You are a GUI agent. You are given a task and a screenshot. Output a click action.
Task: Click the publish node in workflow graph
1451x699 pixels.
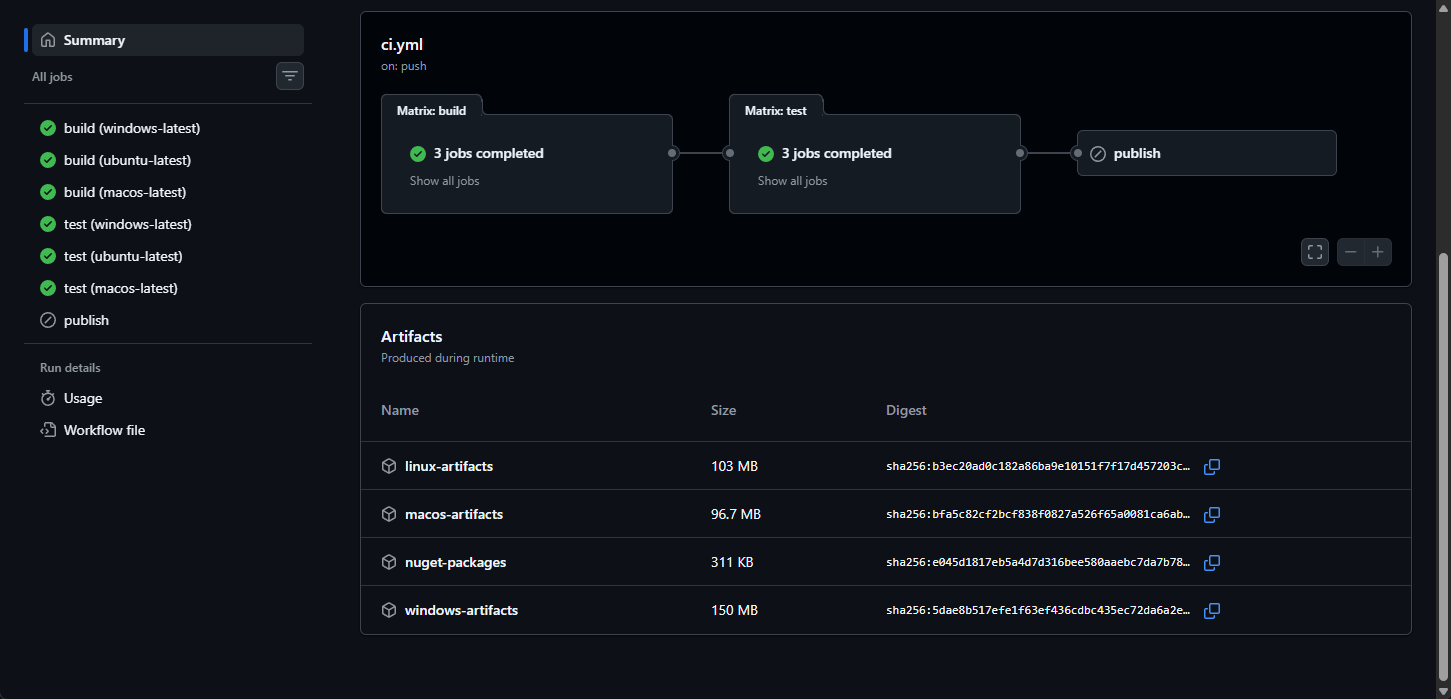click(x=1206, y=153)
